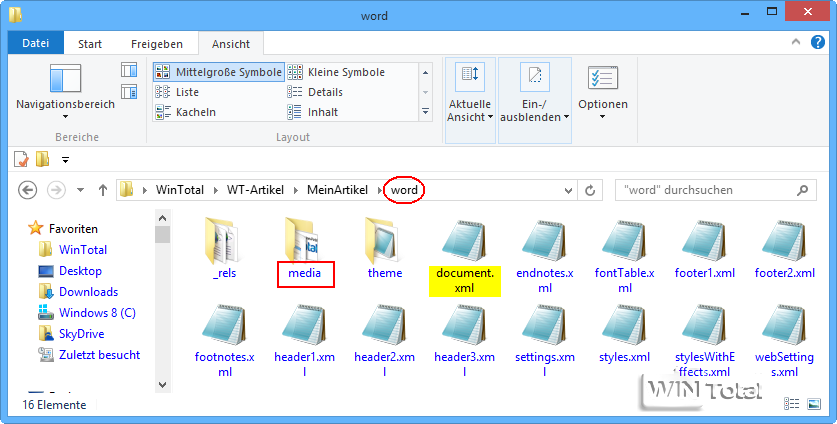This screenshot has width=837, height=424.
Task: Switch to the Freigeben tab
Action: pos(157,44)
